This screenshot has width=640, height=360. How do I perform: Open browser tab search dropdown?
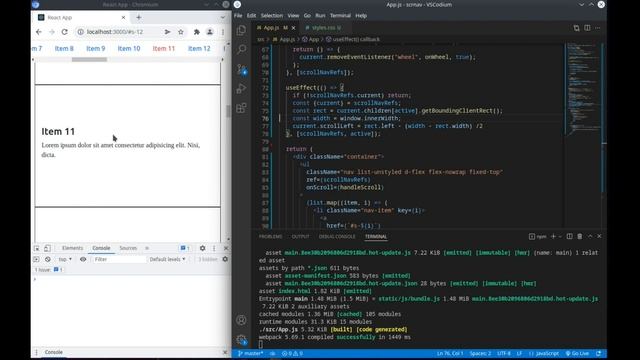click(x=222, y=18)
